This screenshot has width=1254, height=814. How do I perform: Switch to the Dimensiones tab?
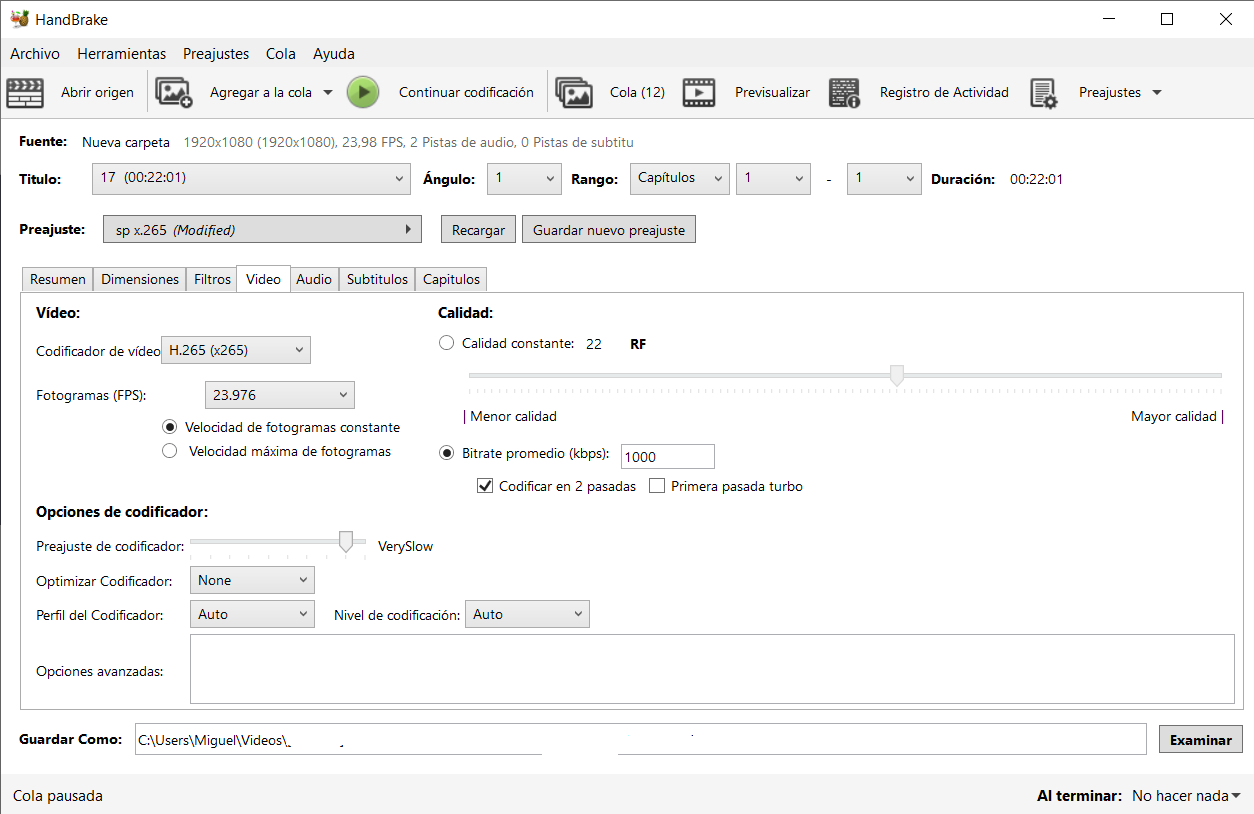coord(140,279)
